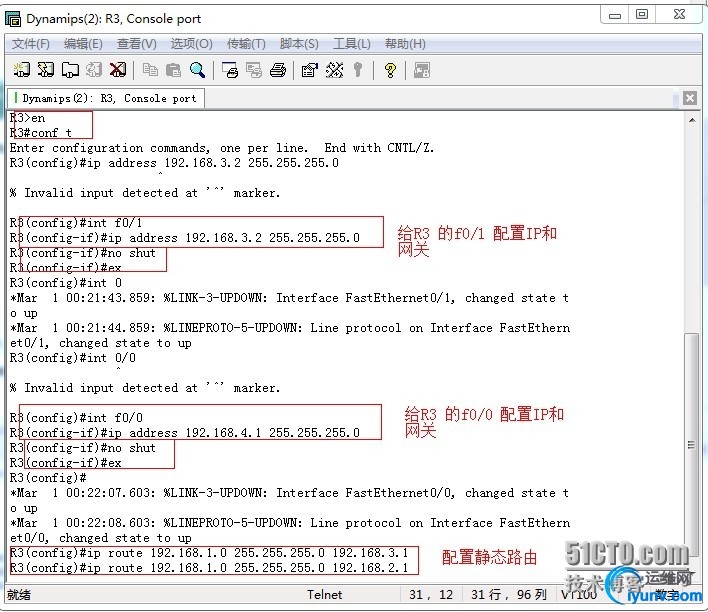Open the 传输(T) menu
This screenshot has width=708, height=612.
[x=247, y=44]
